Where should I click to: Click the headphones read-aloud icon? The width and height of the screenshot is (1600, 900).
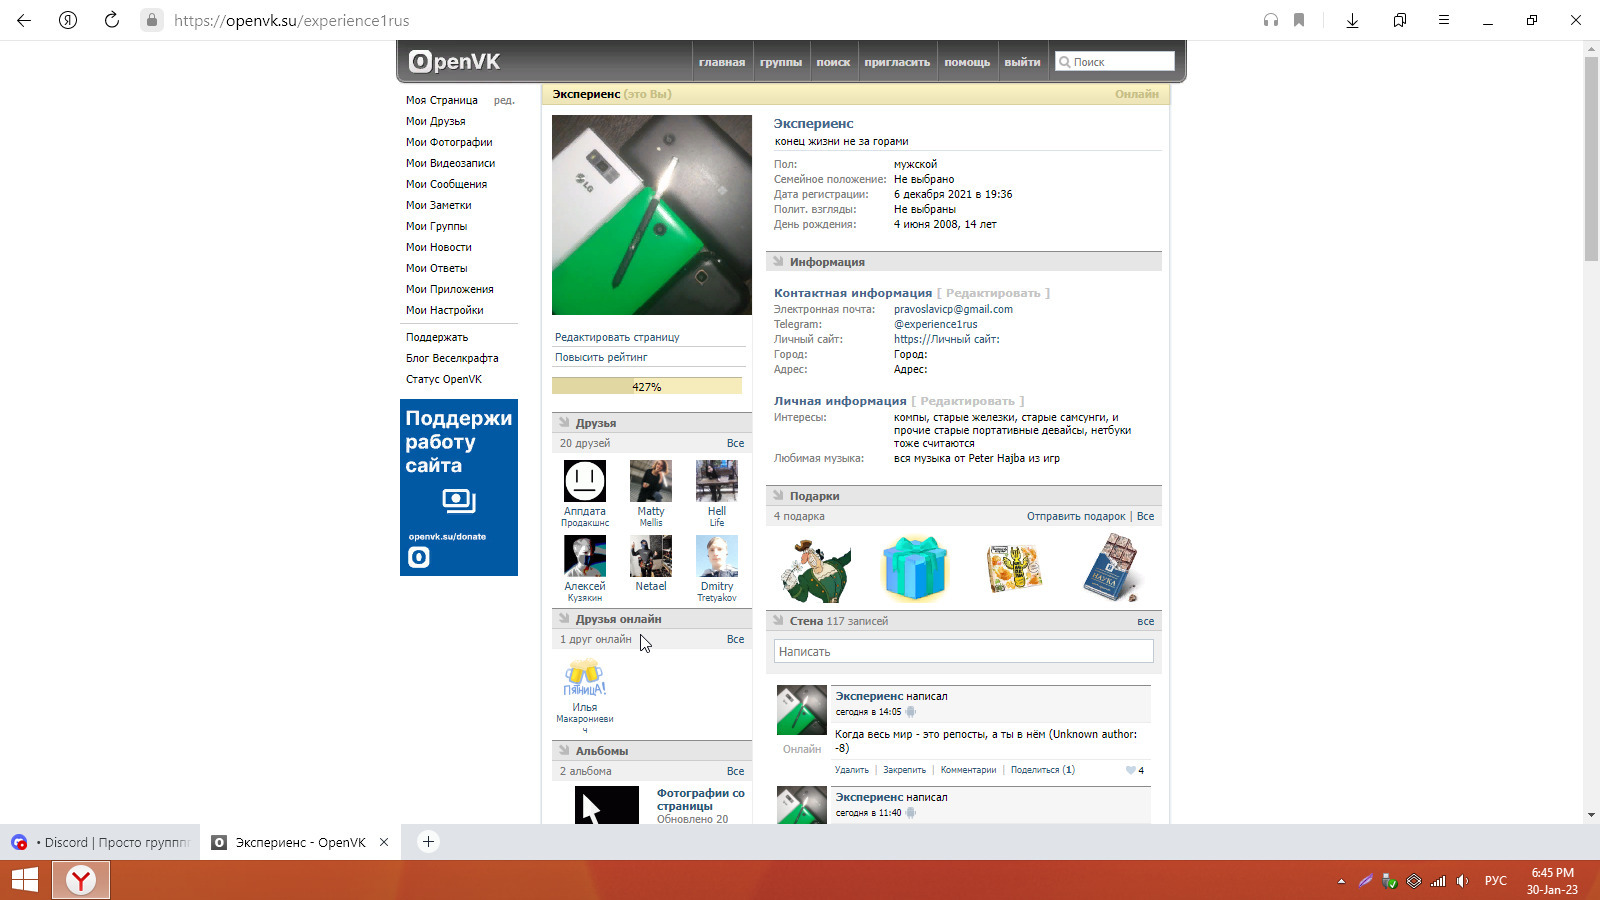point(1271,20)
